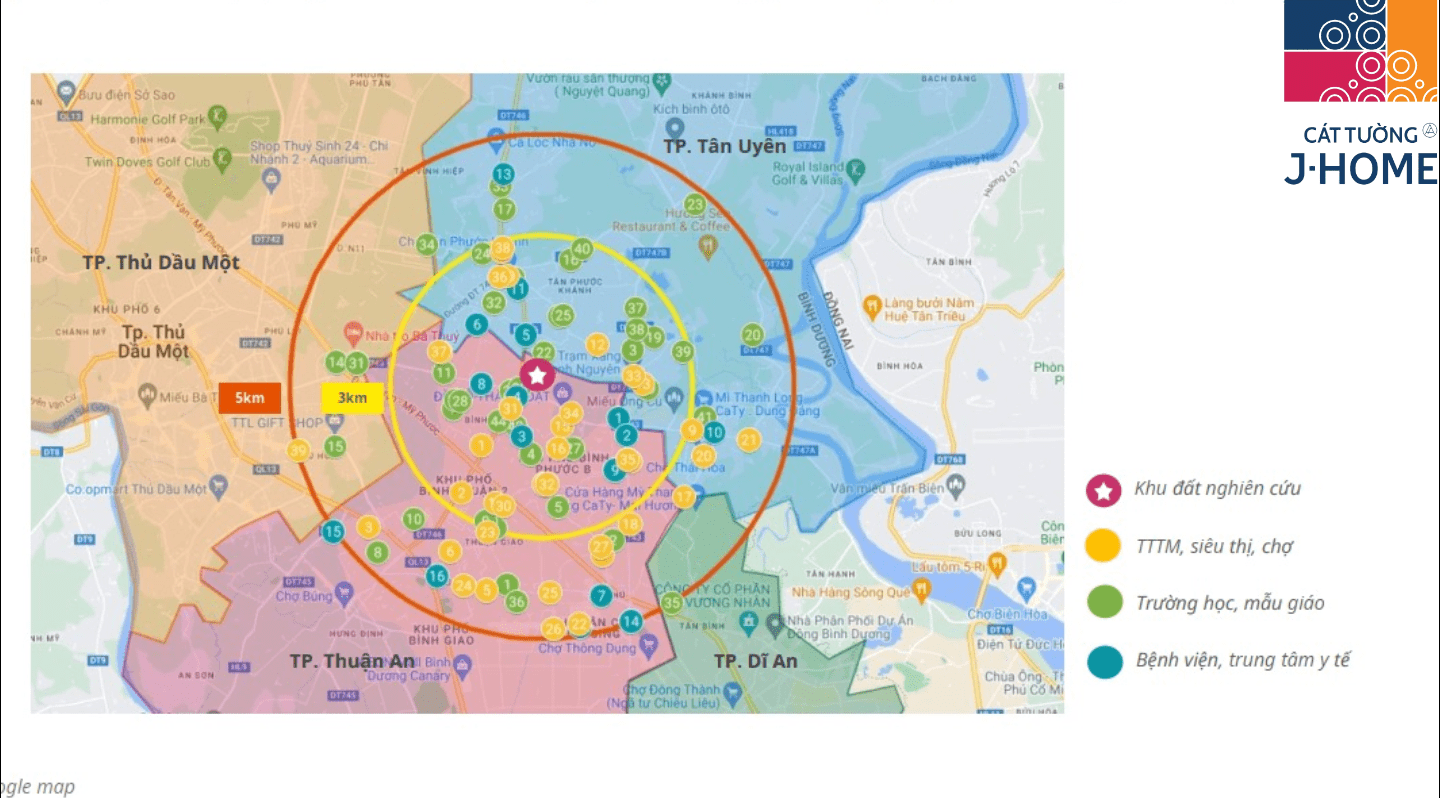The image size is (1440, 798).
Task: Click pink legend swatch Khu đất nghiên cứu
Action: (x=1104, y=491)
